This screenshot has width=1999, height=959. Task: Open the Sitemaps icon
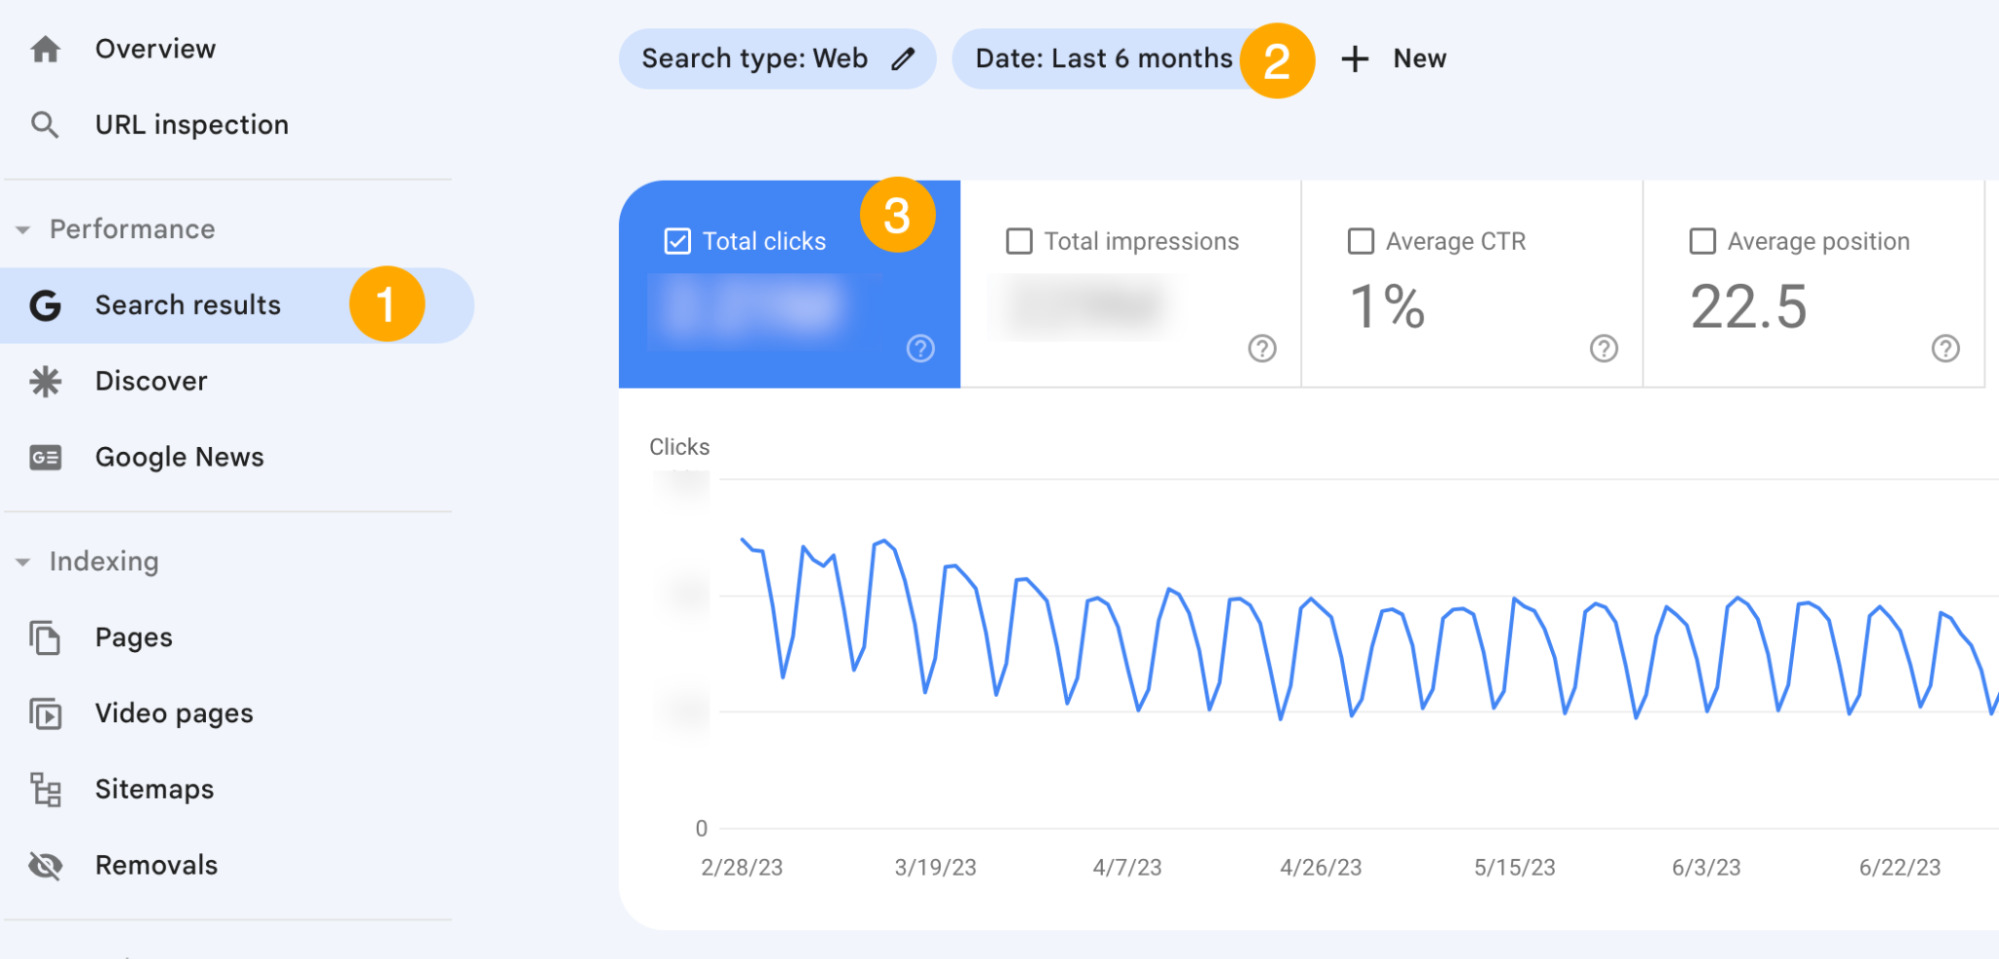[x=44, y=789]
